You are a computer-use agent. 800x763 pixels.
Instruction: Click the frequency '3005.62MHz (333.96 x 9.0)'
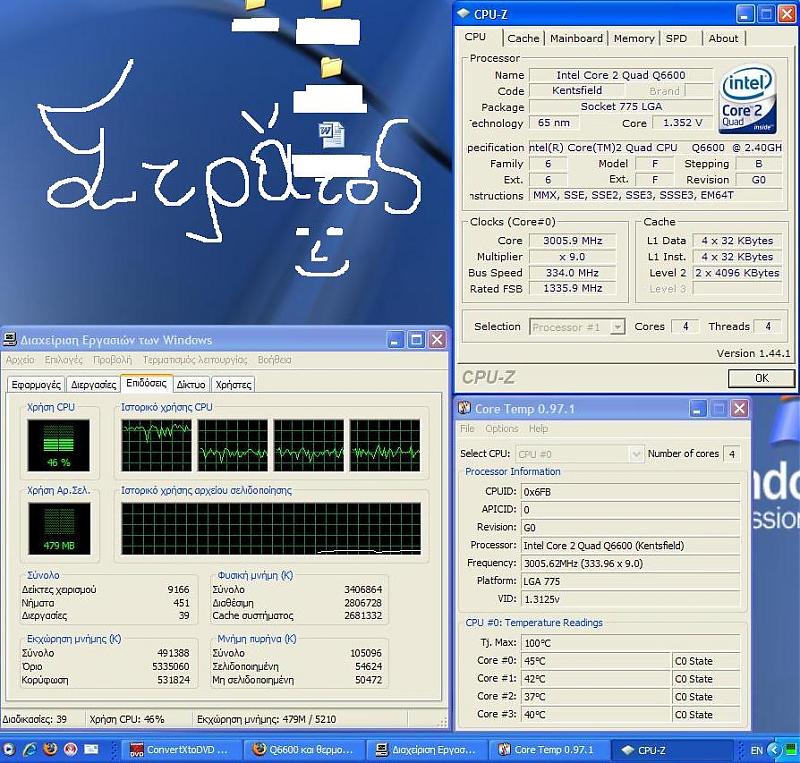pyautogui.click(x=630, y=563)
